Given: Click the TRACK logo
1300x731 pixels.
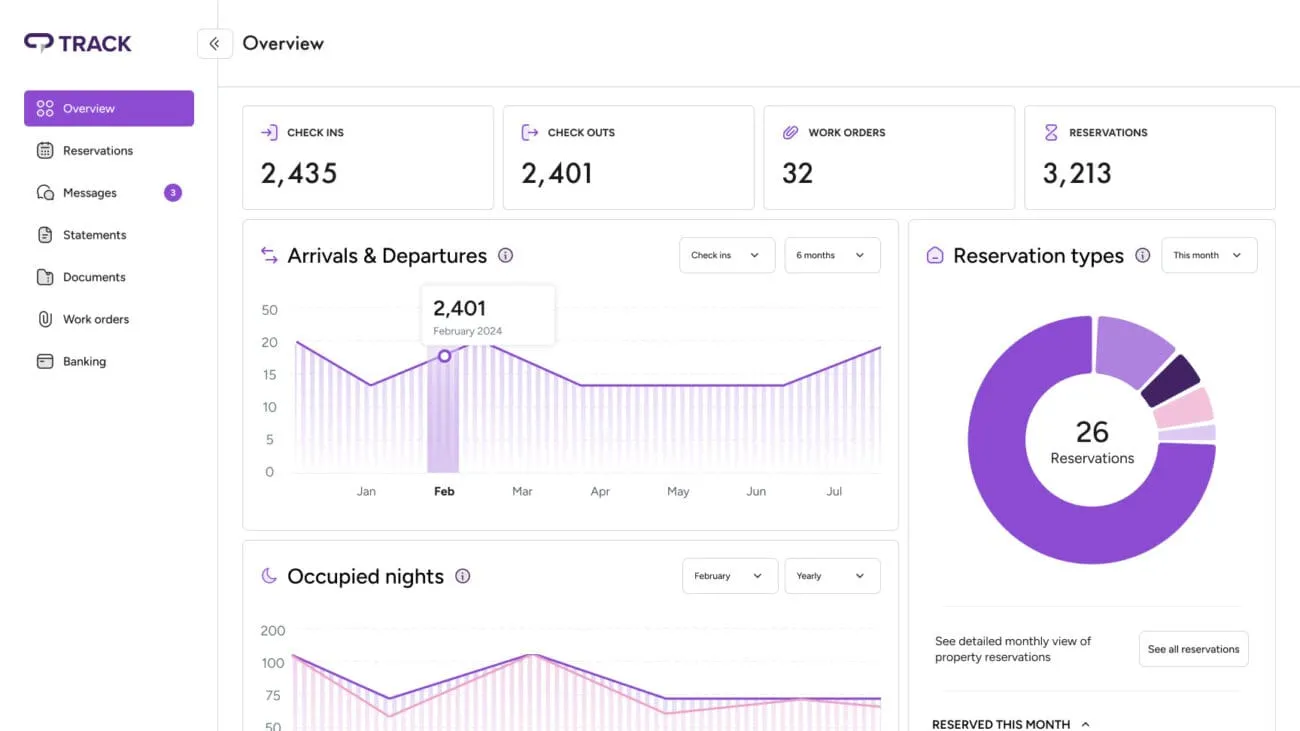Looking at the screenshot, I should [78, 43].
